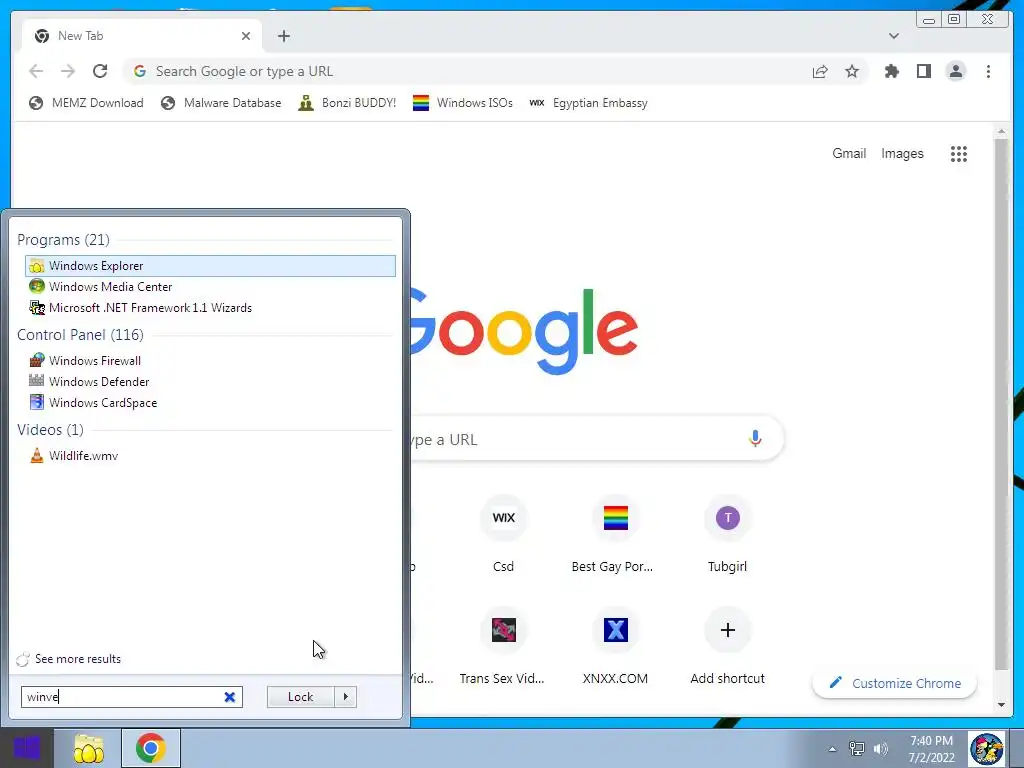Switch to Chrome on the taskbar
The height and width of the screenshot is (768, 1024).
pos(151,748)
